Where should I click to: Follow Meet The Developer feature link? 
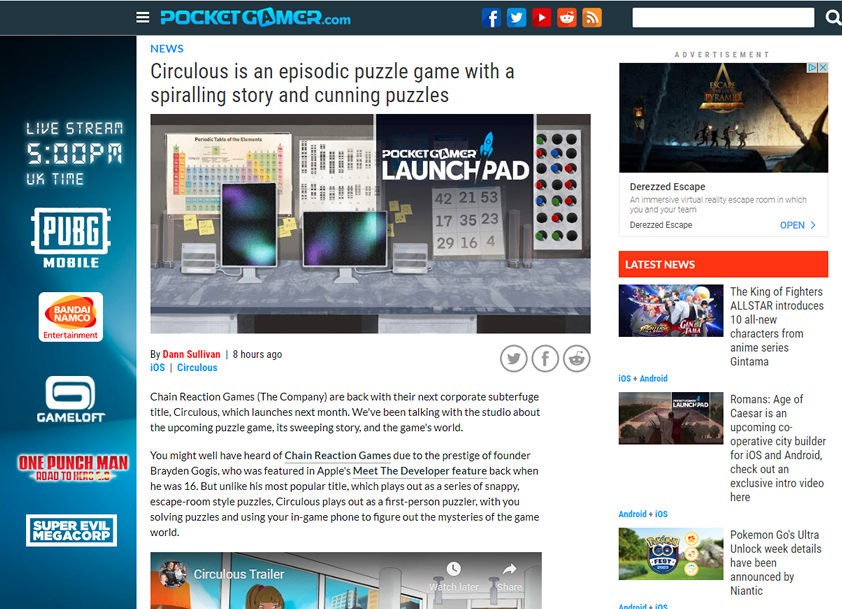coord(420,471)
